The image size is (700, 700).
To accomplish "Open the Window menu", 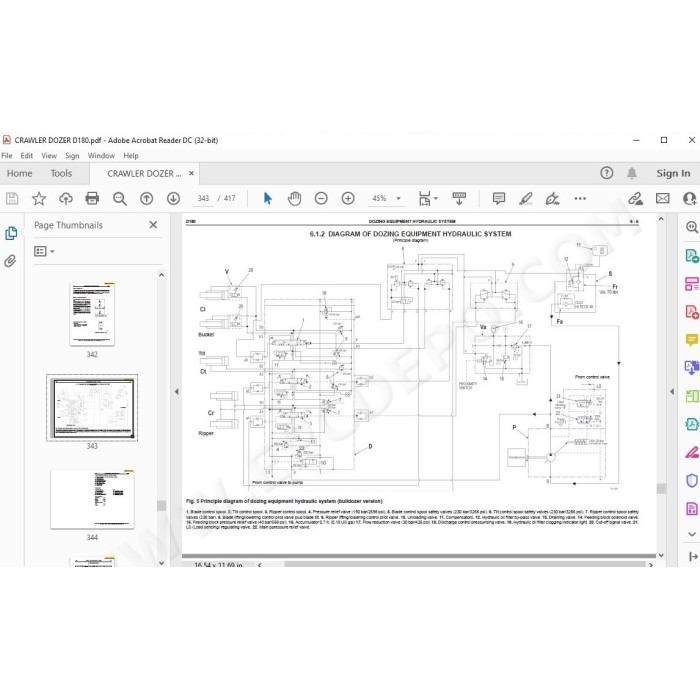I will pyautogui.click(x=101, y=156).
